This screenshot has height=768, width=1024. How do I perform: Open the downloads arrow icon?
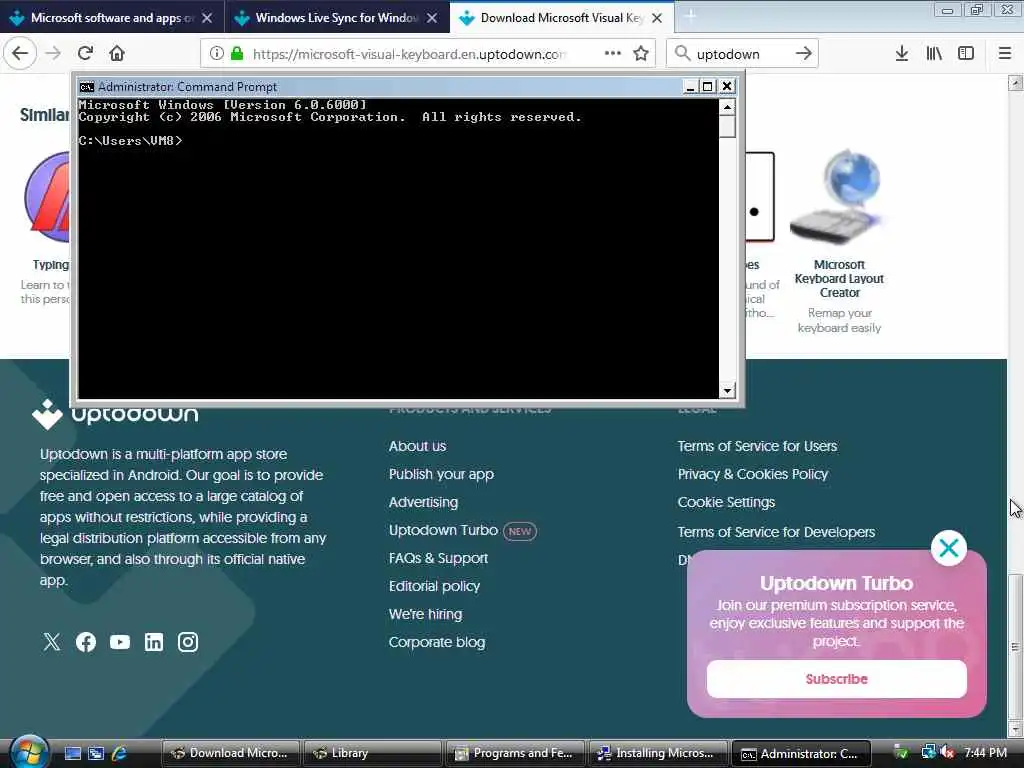click(902, 54)
